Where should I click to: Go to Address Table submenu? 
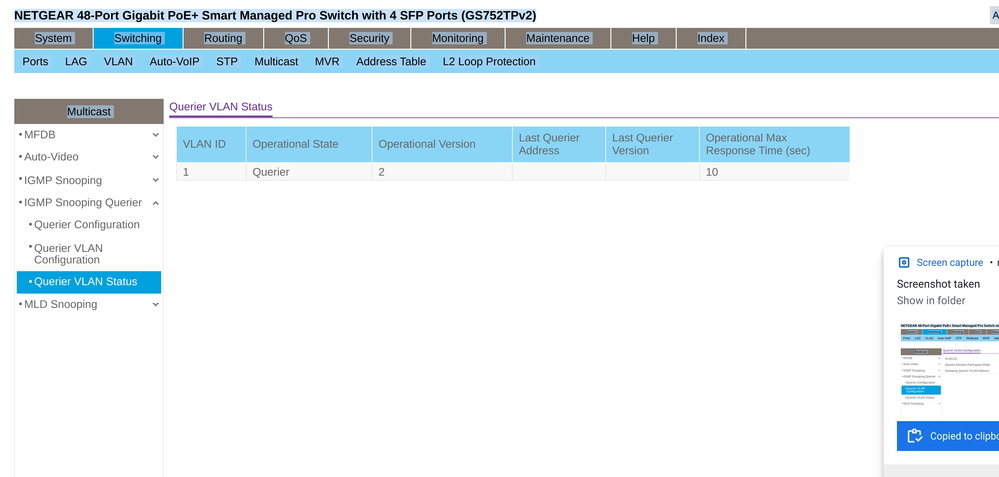(x=391, y=62)
